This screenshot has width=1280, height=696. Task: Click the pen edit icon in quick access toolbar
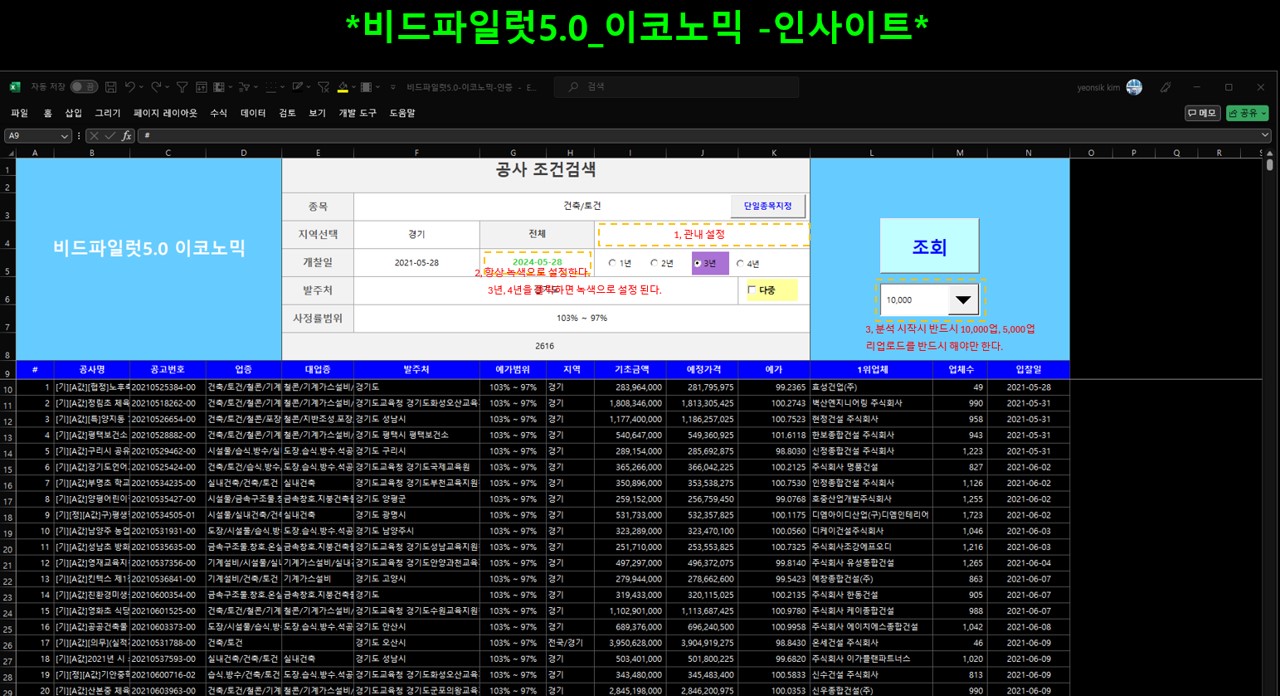[297, 87]
